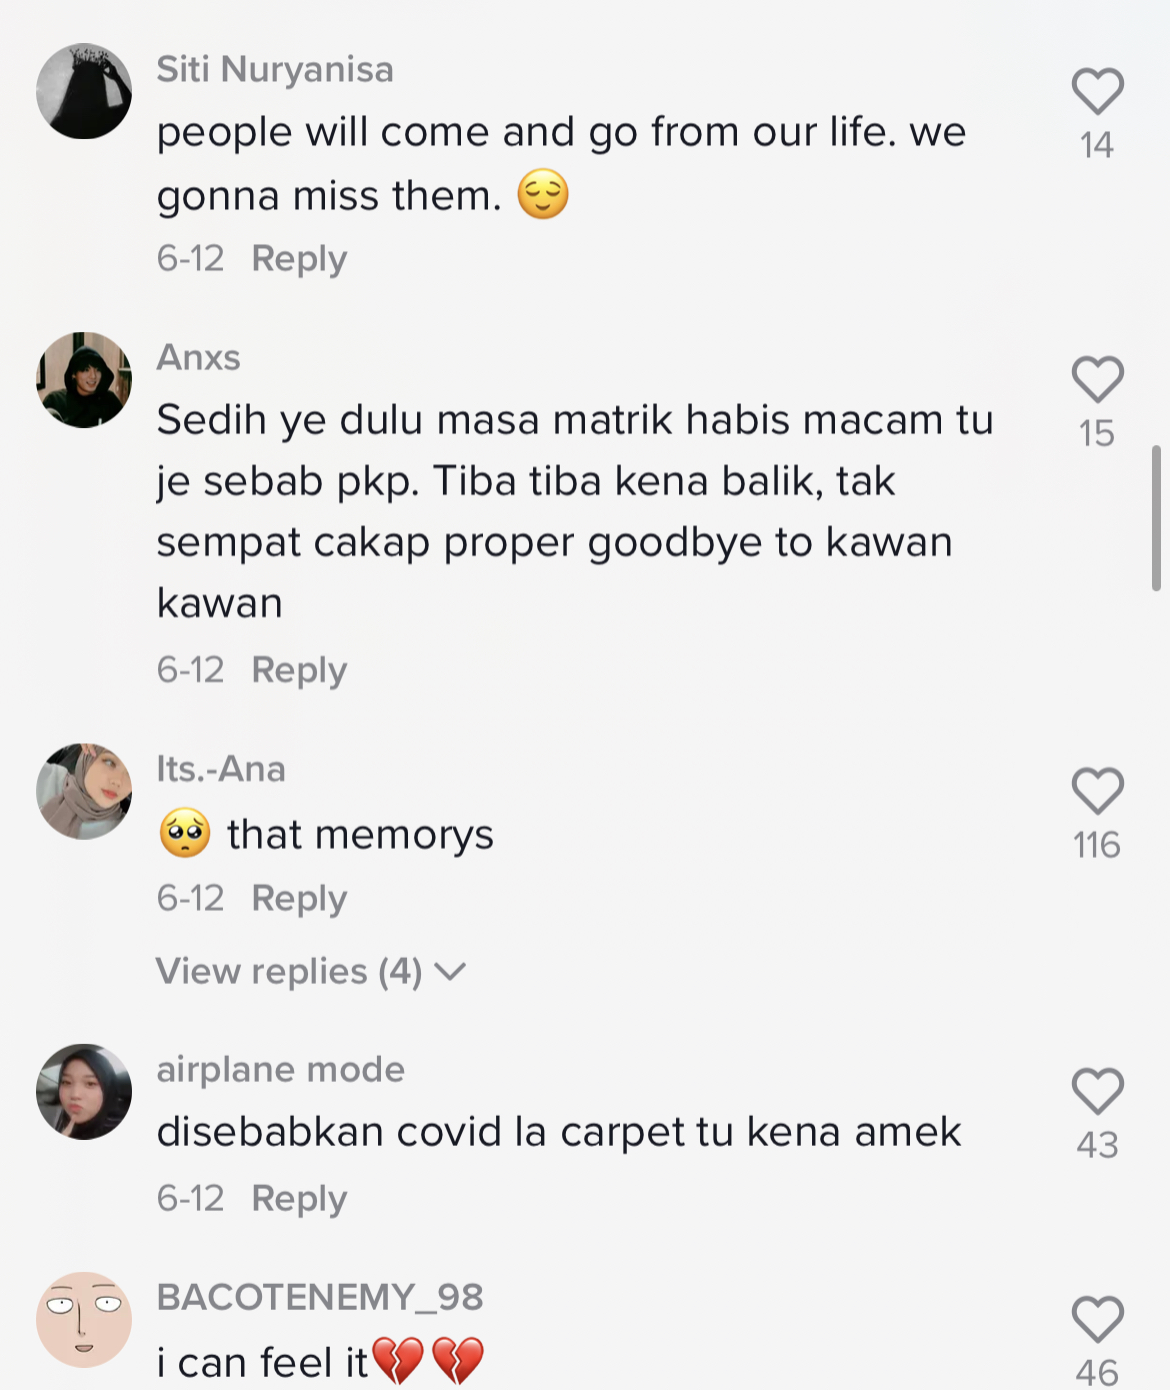Open the Siti Nuryanisa username link
The width and height of the screenshot is (1170, 1390).
point(275,69)
